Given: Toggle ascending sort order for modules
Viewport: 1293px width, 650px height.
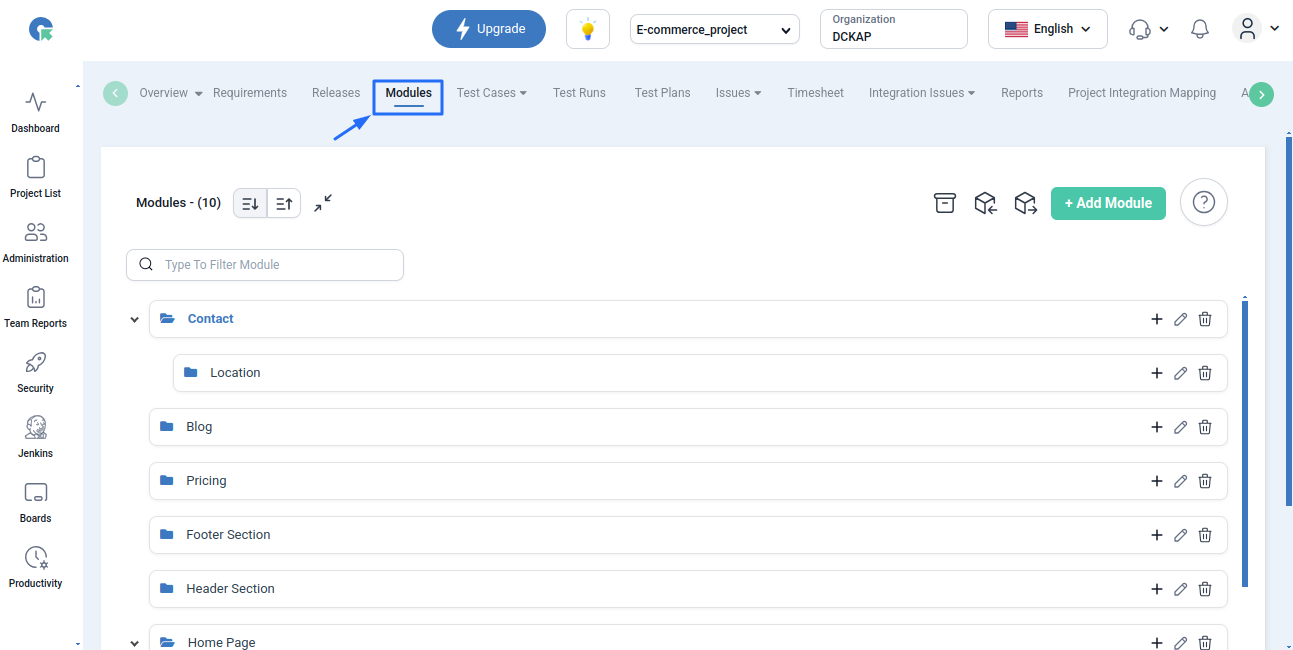Looking at the screenshot, I should 284,204.
